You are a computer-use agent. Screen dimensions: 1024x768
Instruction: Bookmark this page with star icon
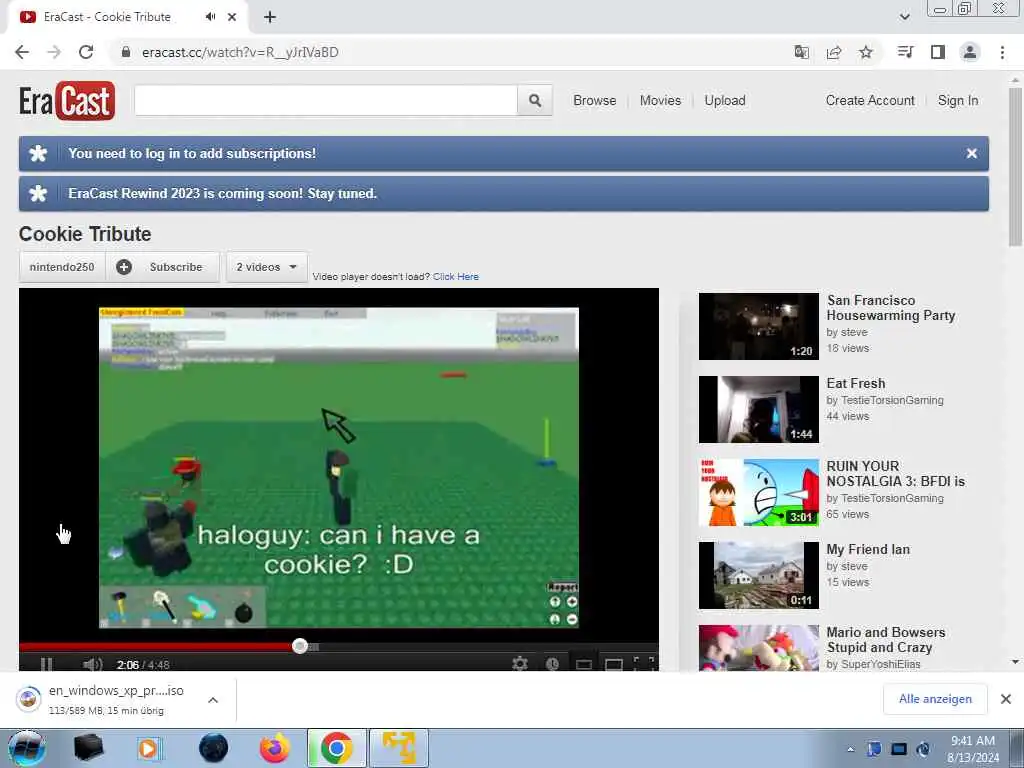(x=866, y=52)
